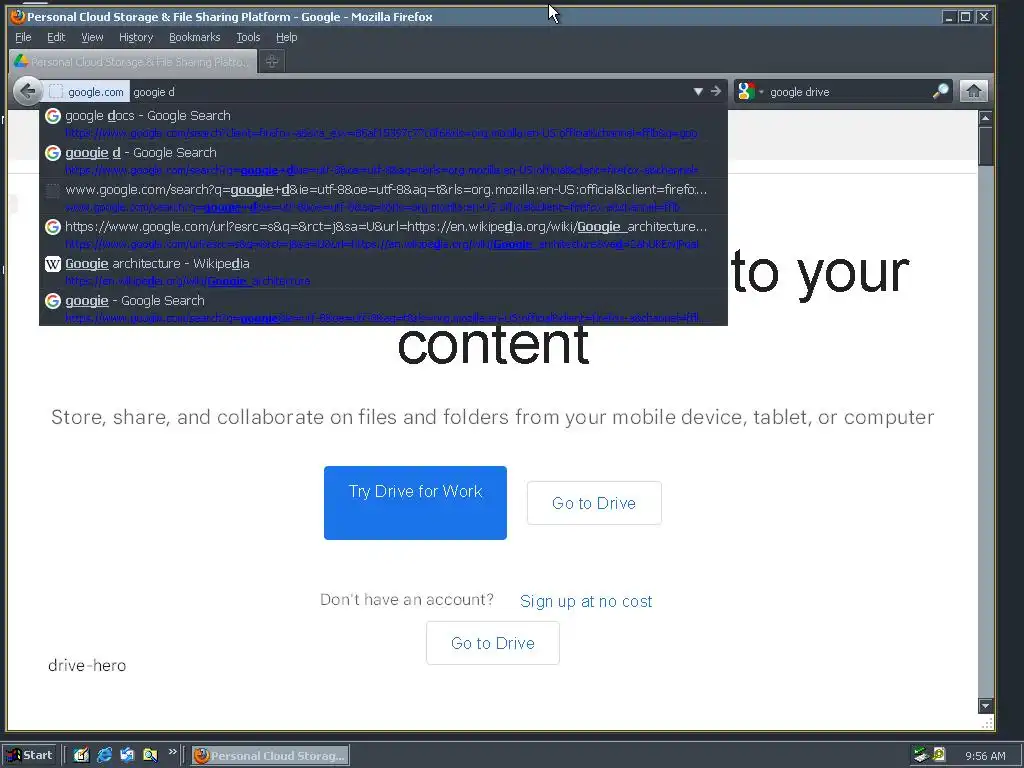The width and height of the screenshot is (1024, 768).
Task: Click the Go arrow in address bar
Action: tap(716, 91)
